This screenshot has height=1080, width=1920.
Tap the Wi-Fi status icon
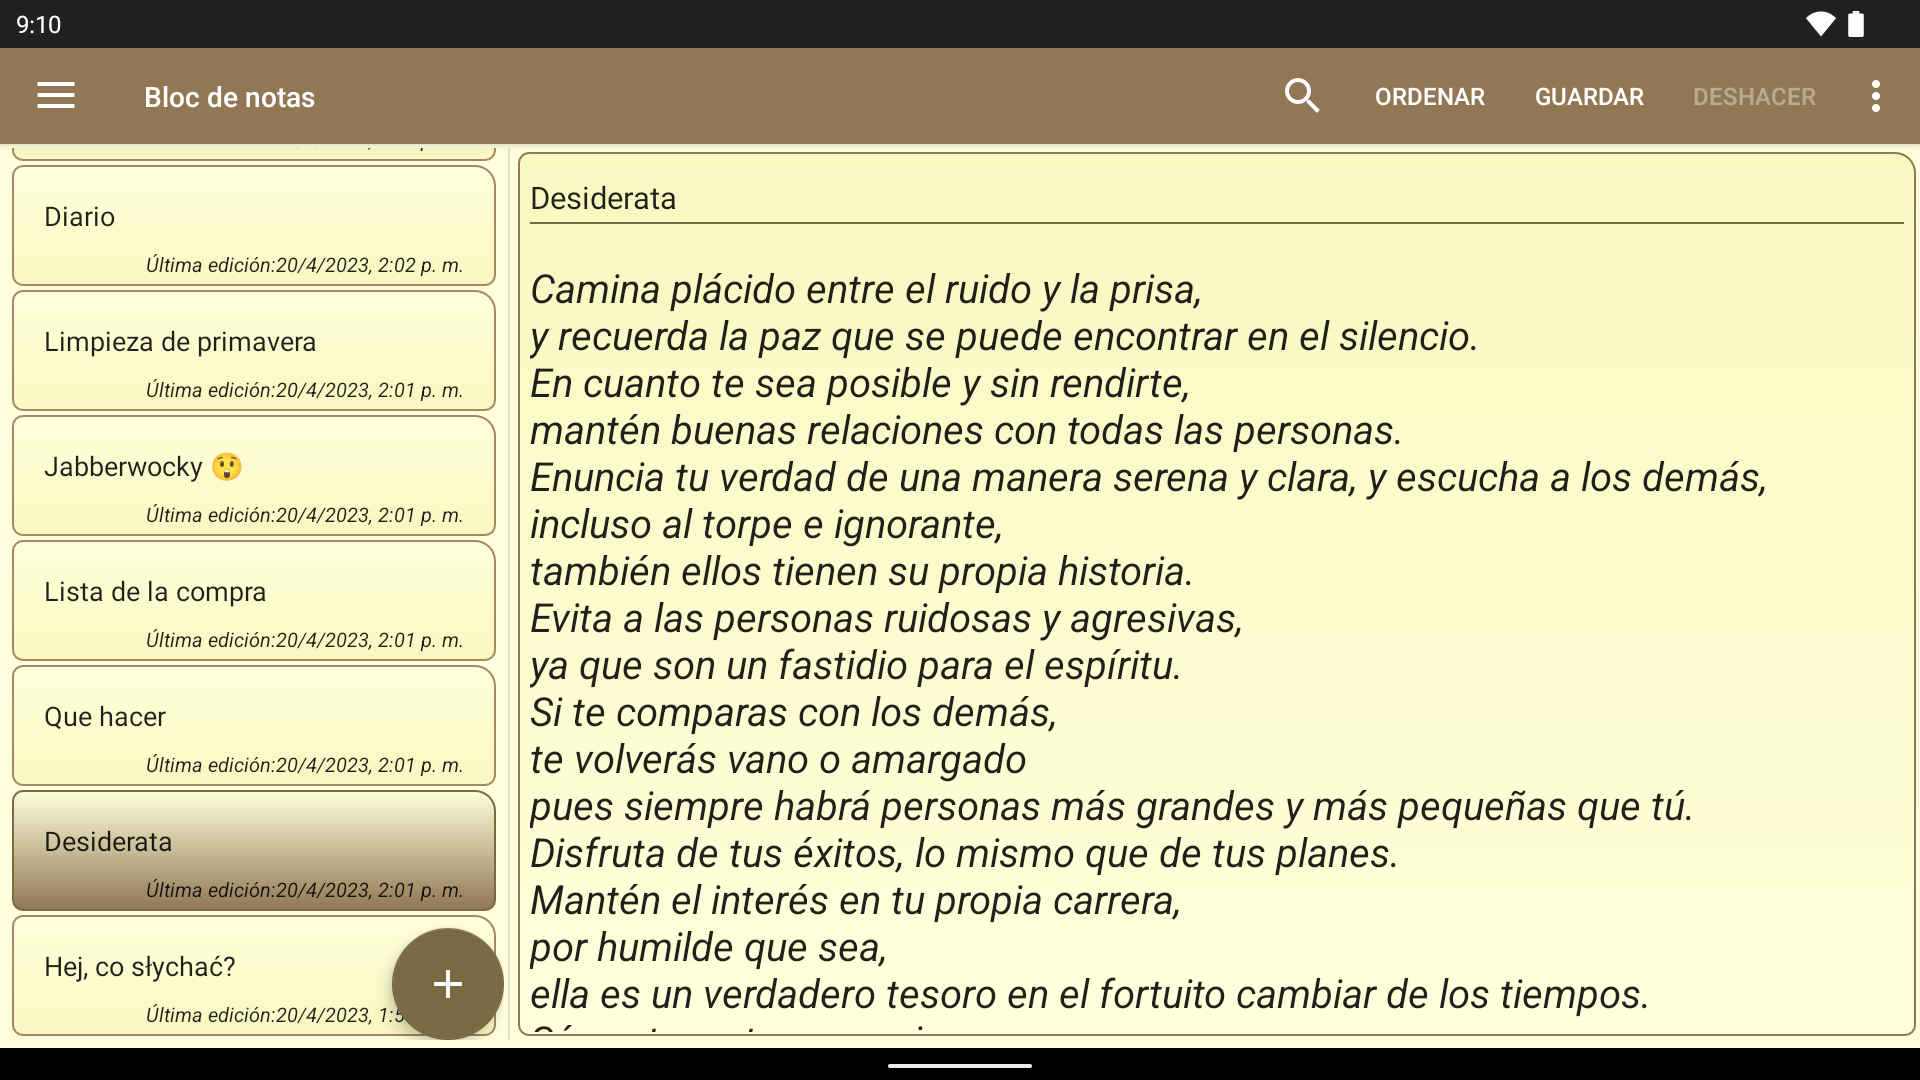[x=1820, y=24]
